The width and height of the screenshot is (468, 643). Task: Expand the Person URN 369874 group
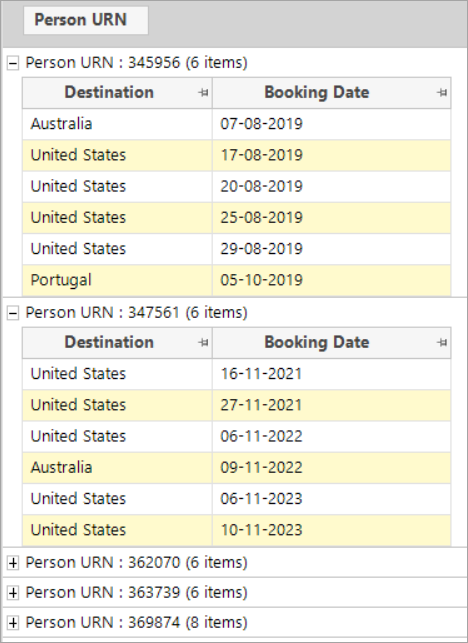pyautogui.click(x=13, y=623)
